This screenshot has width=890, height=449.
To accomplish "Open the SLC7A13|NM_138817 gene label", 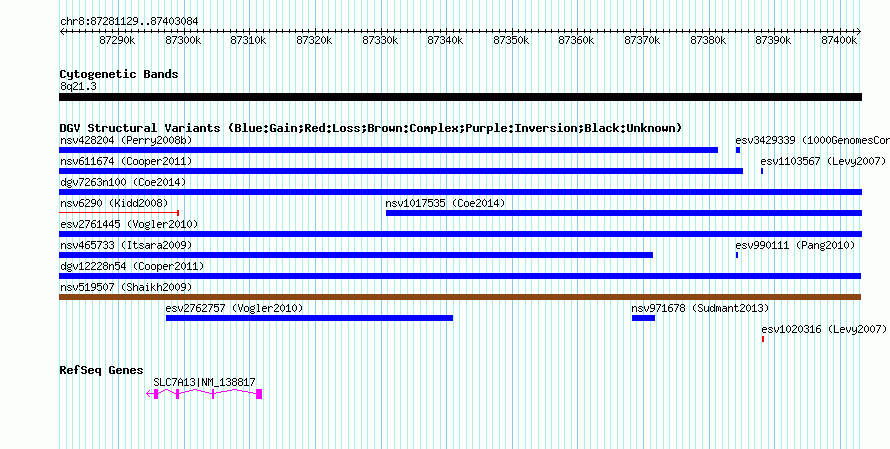I will (204, 383).
